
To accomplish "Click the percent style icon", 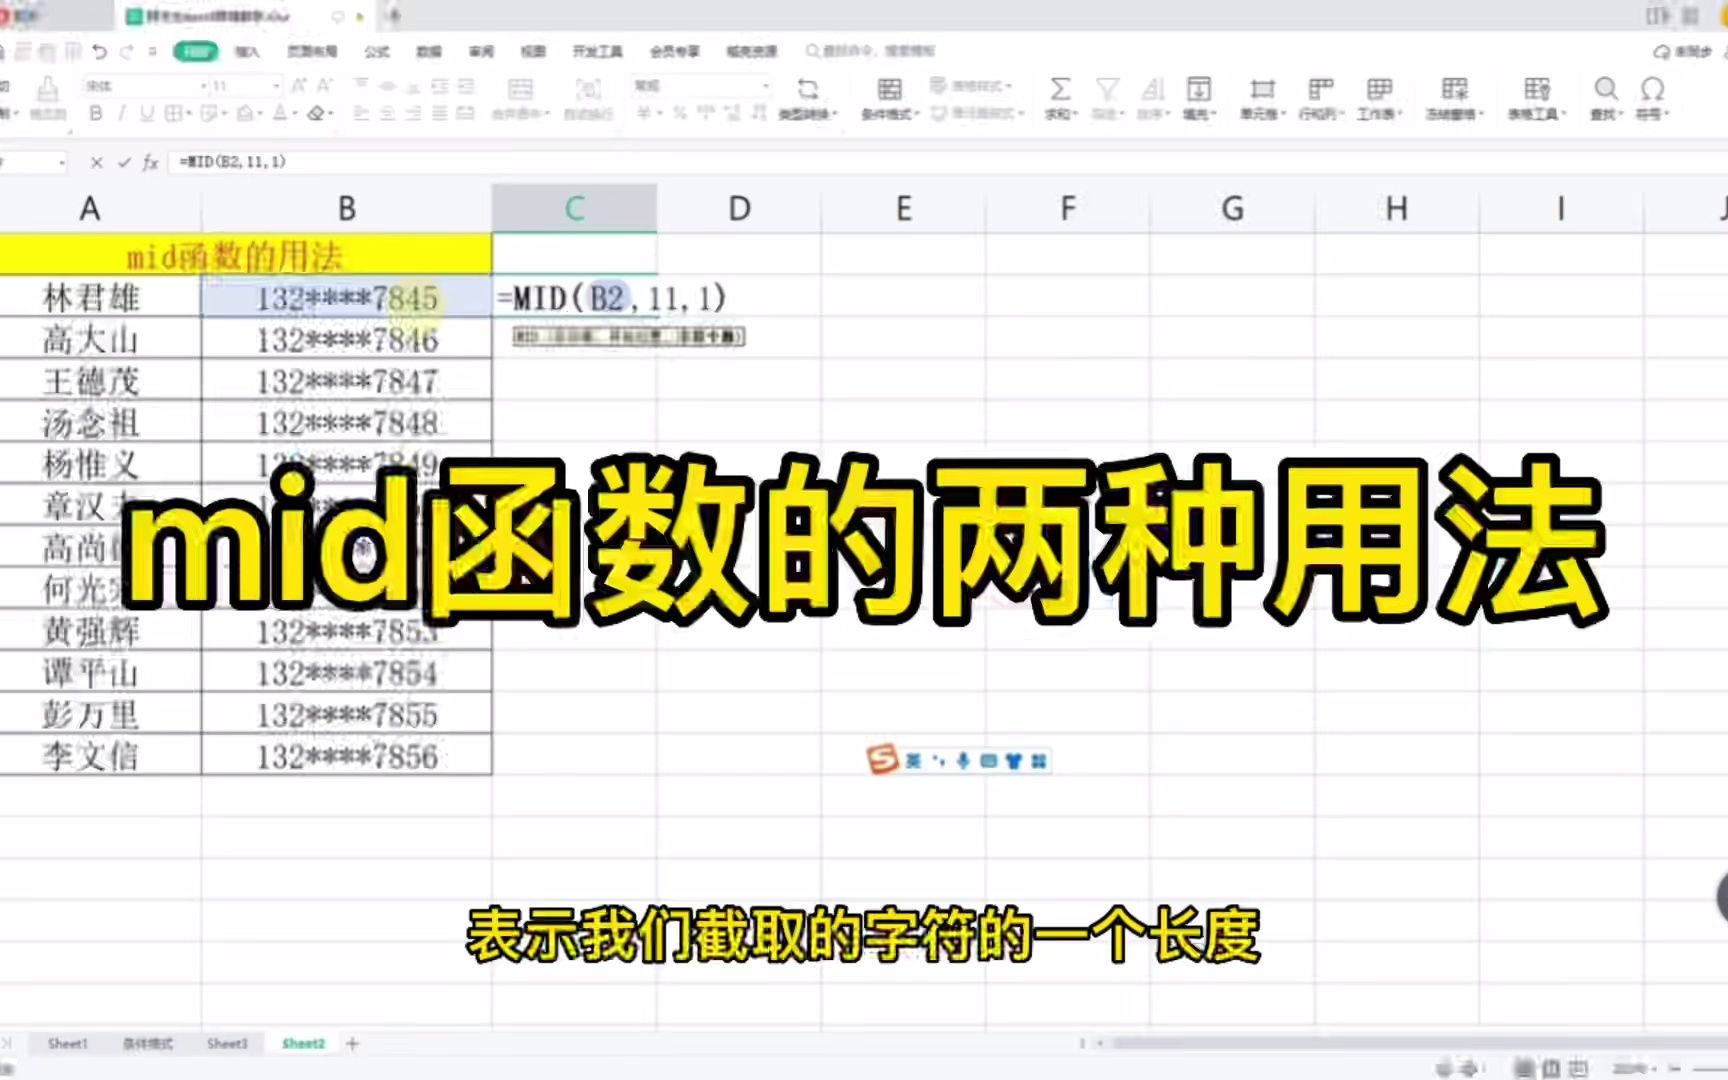I will pyautogui.click(x=680, y=113).
